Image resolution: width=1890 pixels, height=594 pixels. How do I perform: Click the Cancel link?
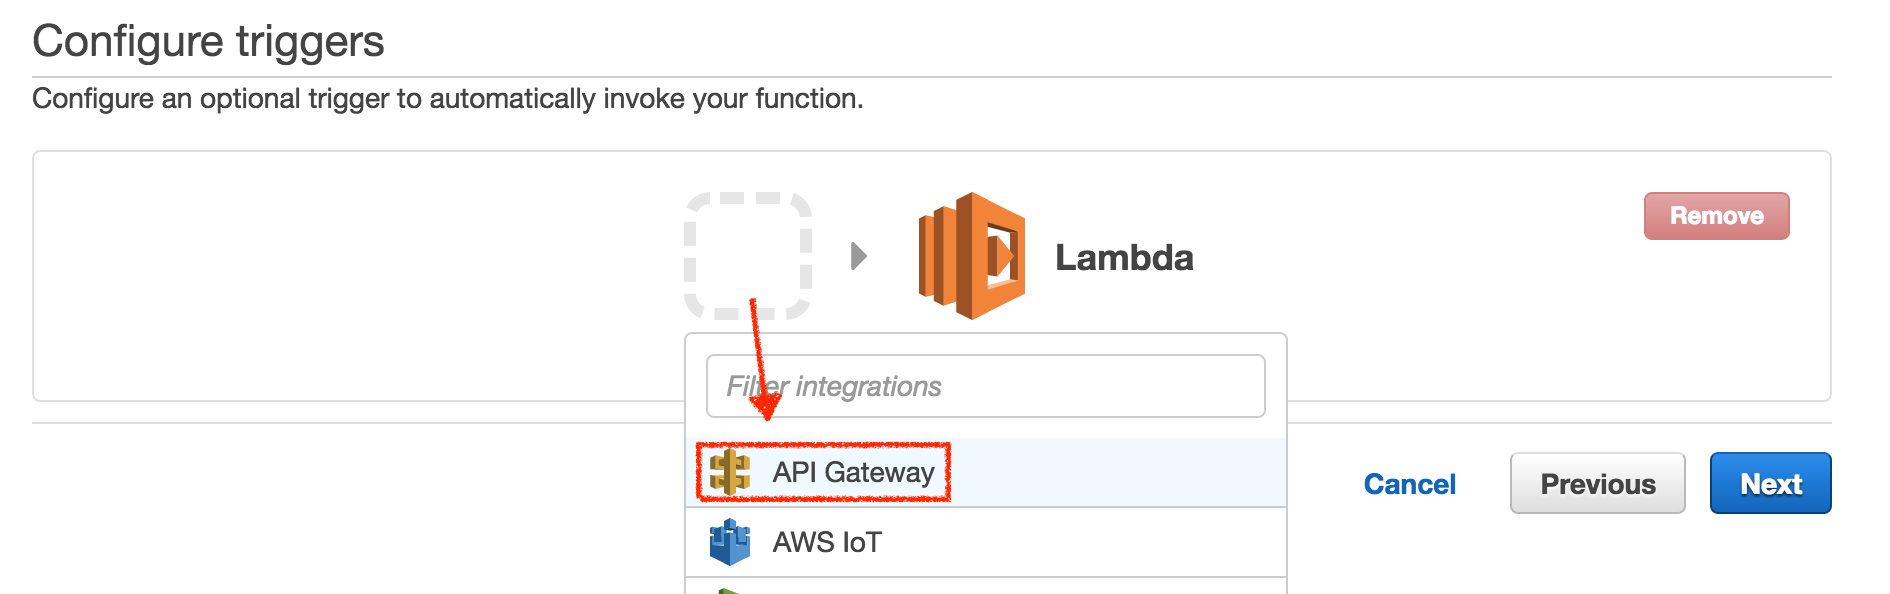click(x=1409, y=484)
